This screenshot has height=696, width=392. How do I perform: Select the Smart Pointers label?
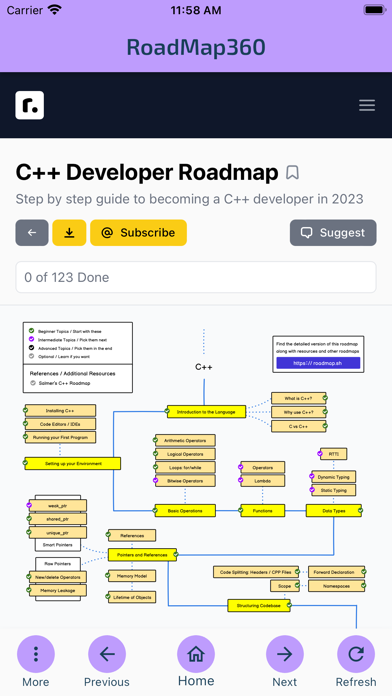click(58, 545)
